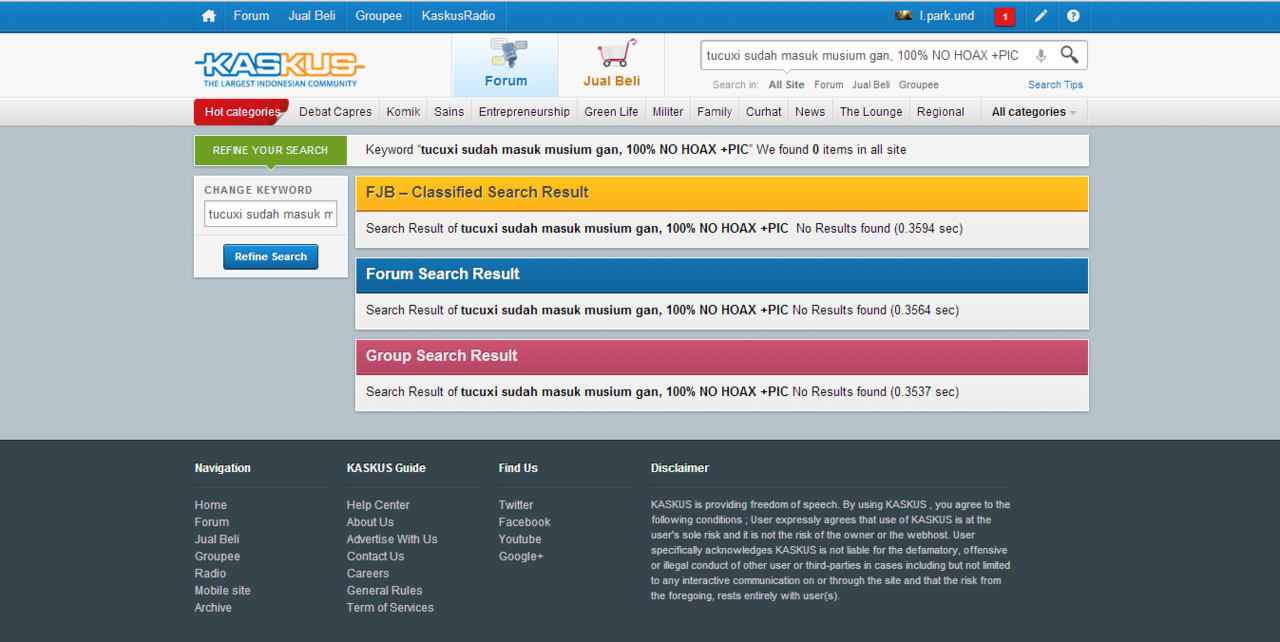Open the Mobile site link
This screenshot has height=642, width=1280.
point(223,590)
